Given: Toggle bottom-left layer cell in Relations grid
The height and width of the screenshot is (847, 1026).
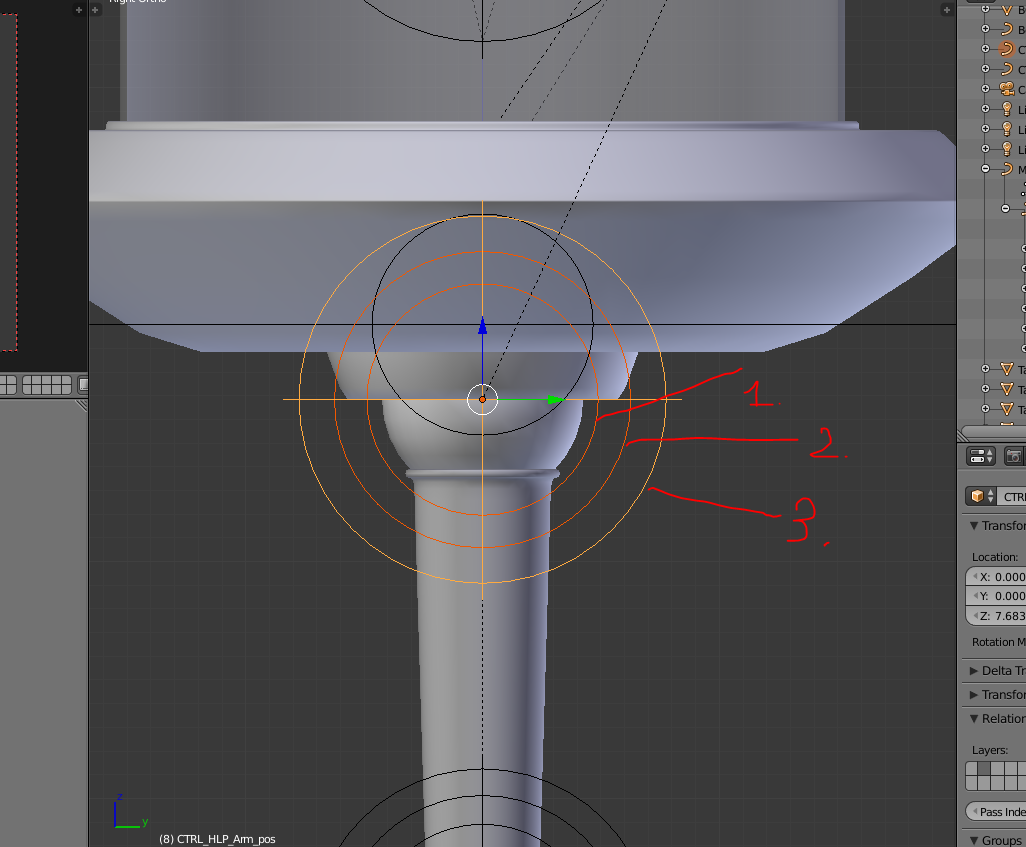Looking at the screenshot, I should 972,784.
